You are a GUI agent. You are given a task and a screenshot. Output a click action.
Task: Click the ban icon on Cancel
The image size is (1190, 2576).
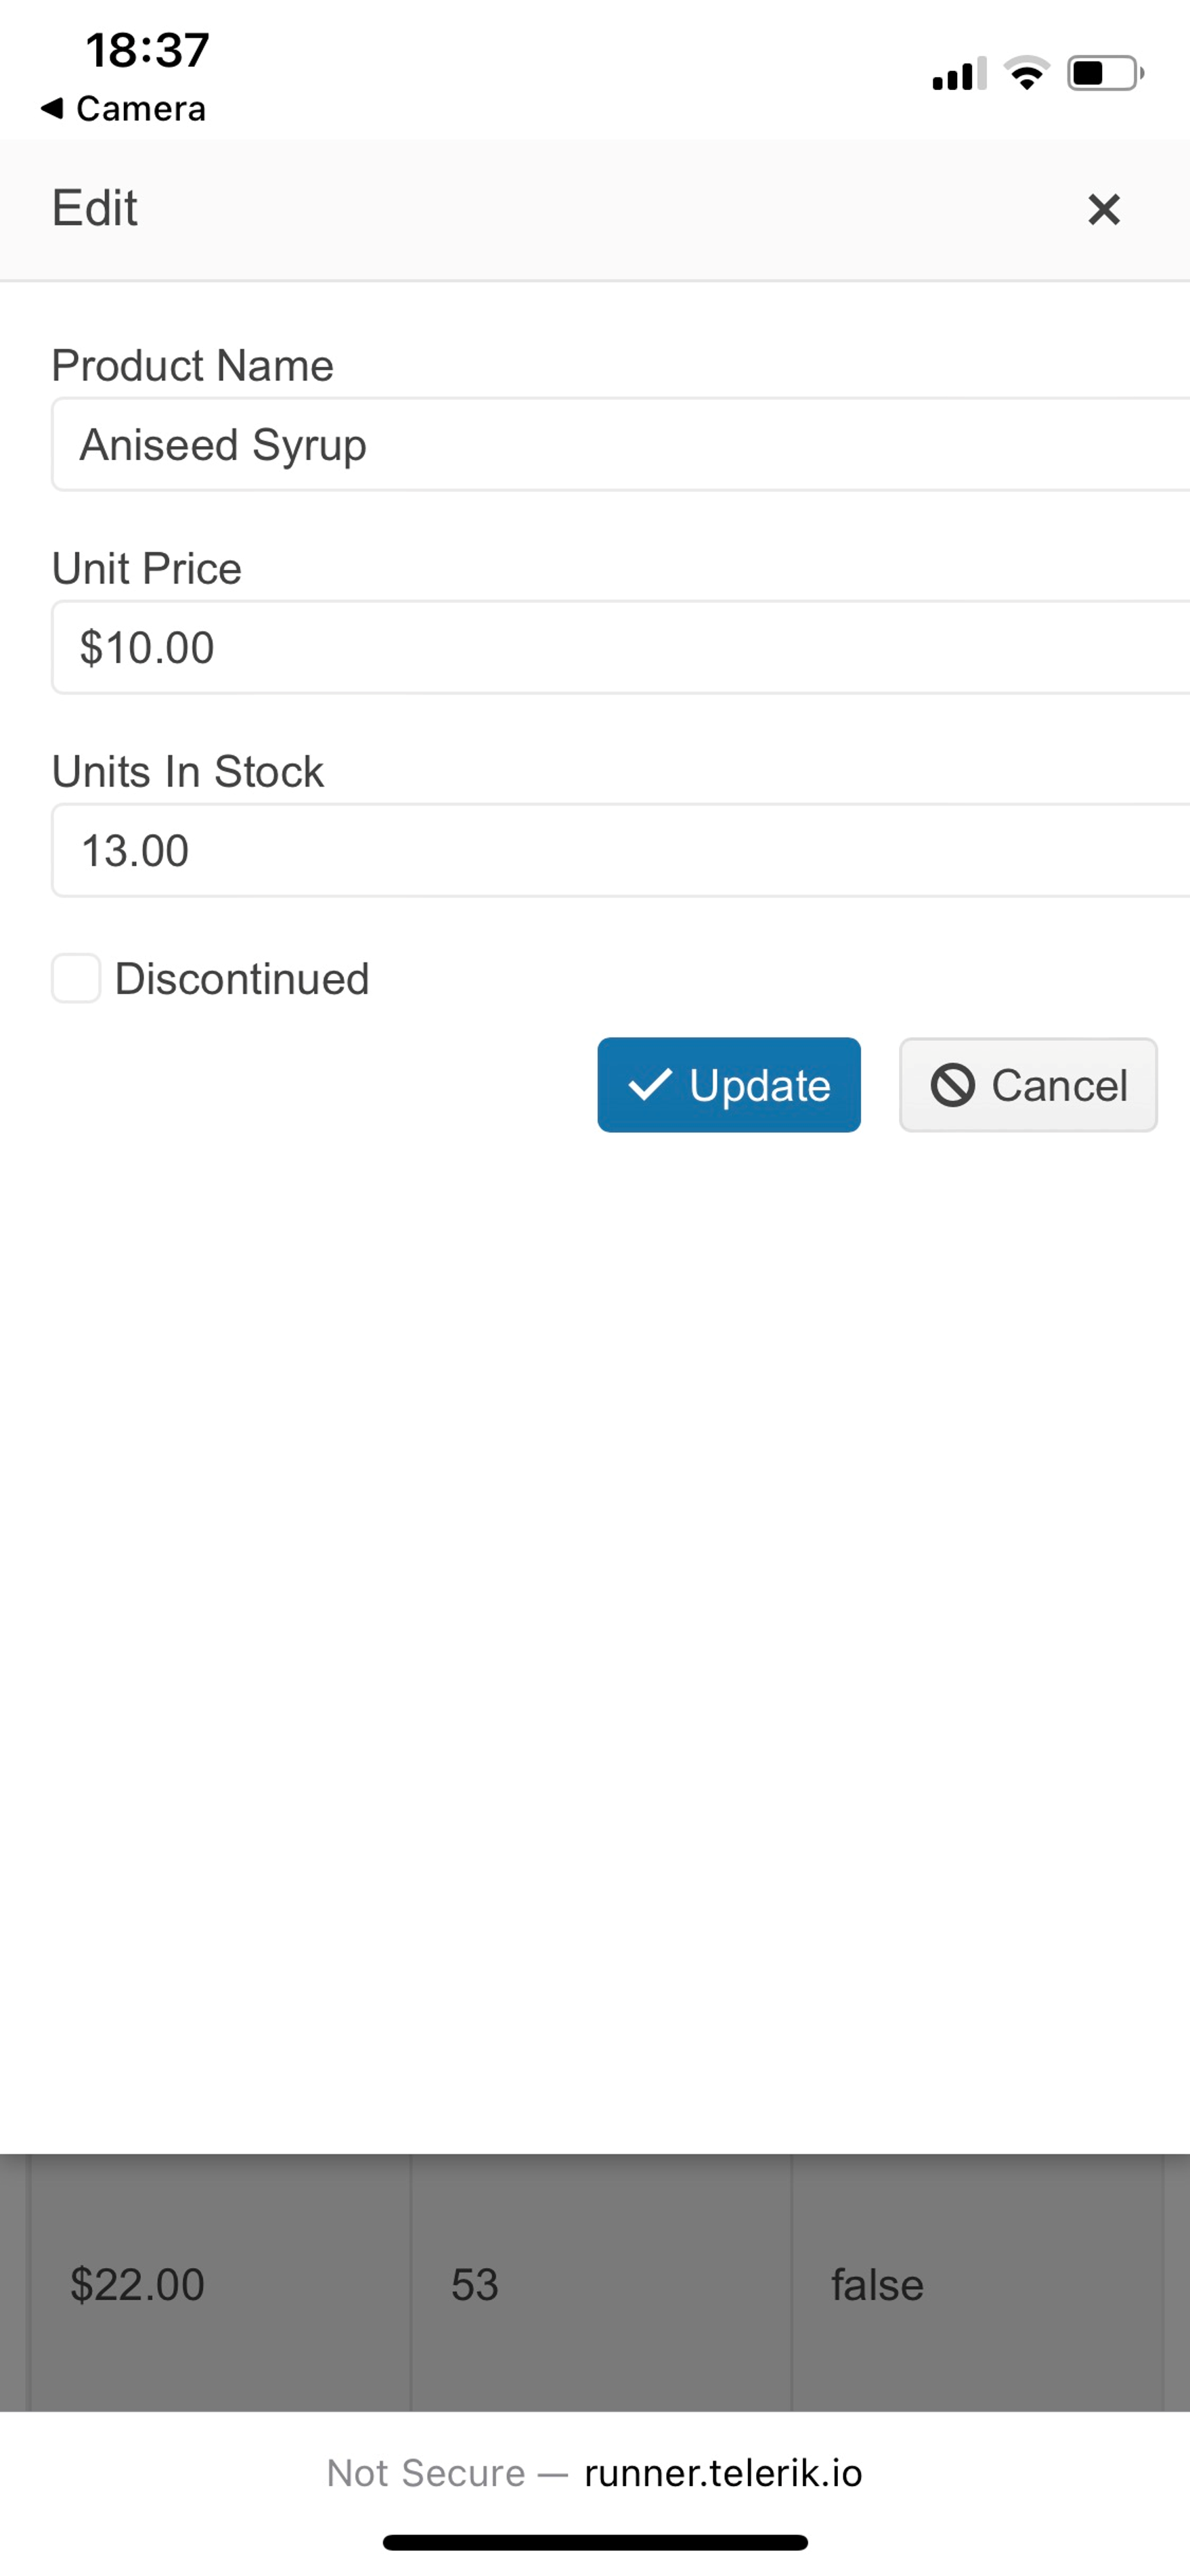click(952, 1085)
